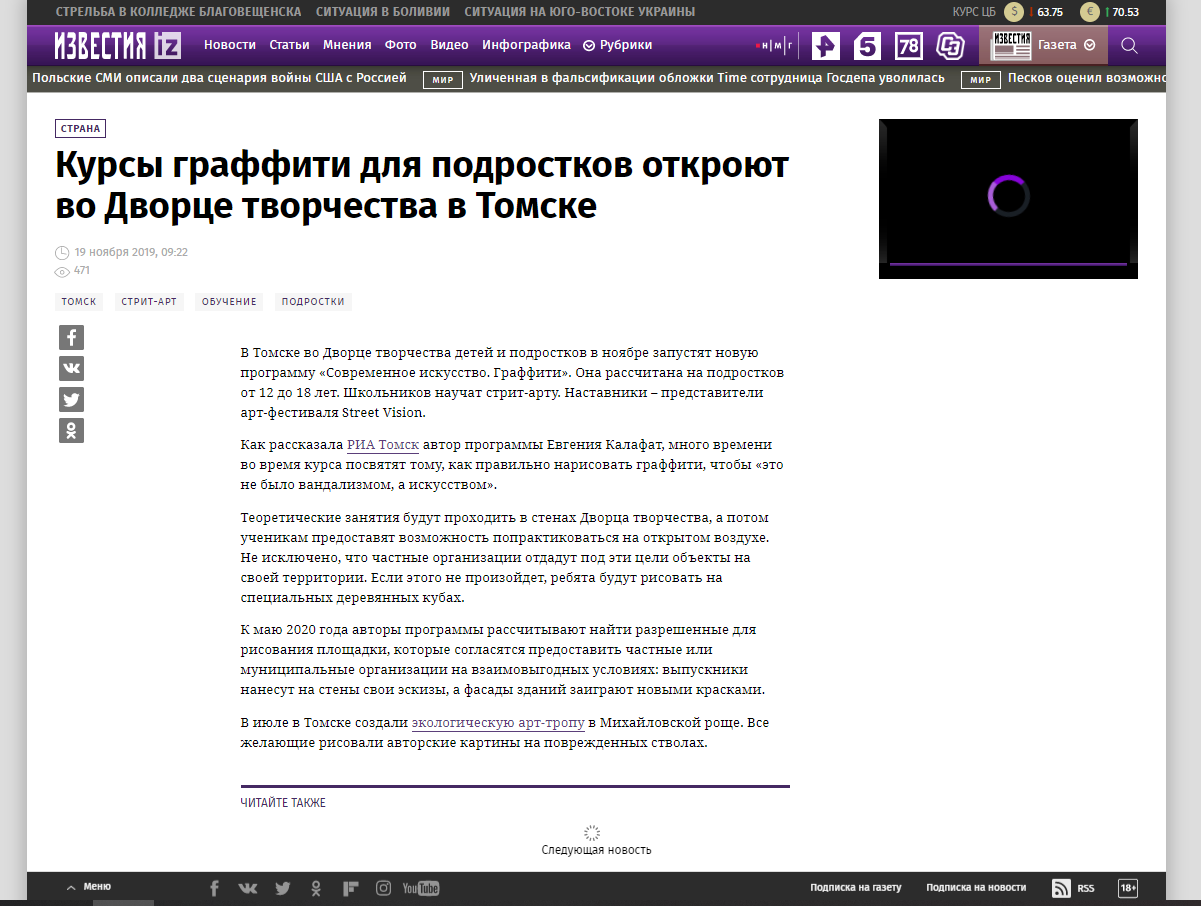Expand the bottom Меню panel
Viewport: 1201px width, 906px height.
pyautogui.click(x=88, y=887)
